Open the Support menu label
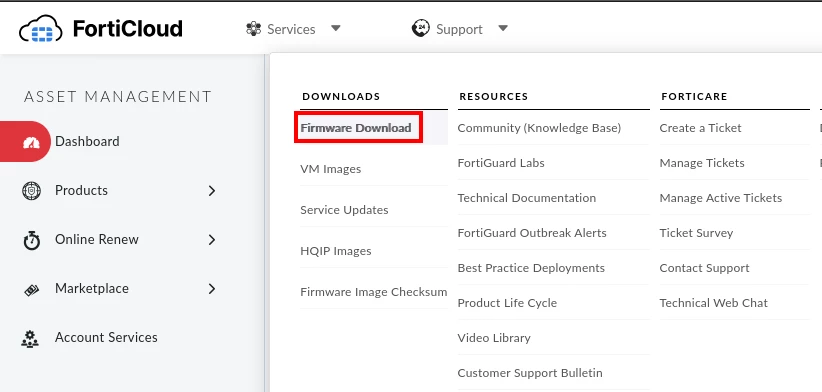Screen dimensions: 822x392 459,29
